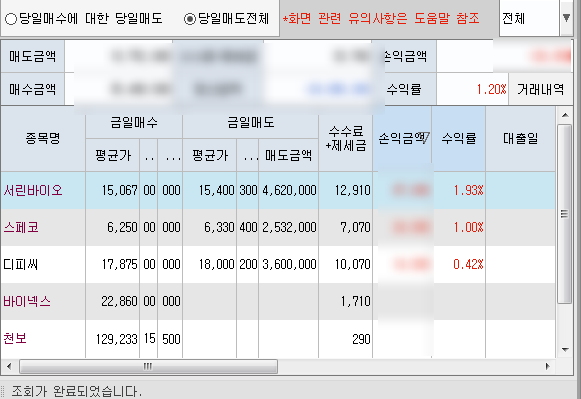Click vertical scrollbar up arrow
Image resolution: width=581 pixels, height=399 pixels.
click(x=565, y=115)
